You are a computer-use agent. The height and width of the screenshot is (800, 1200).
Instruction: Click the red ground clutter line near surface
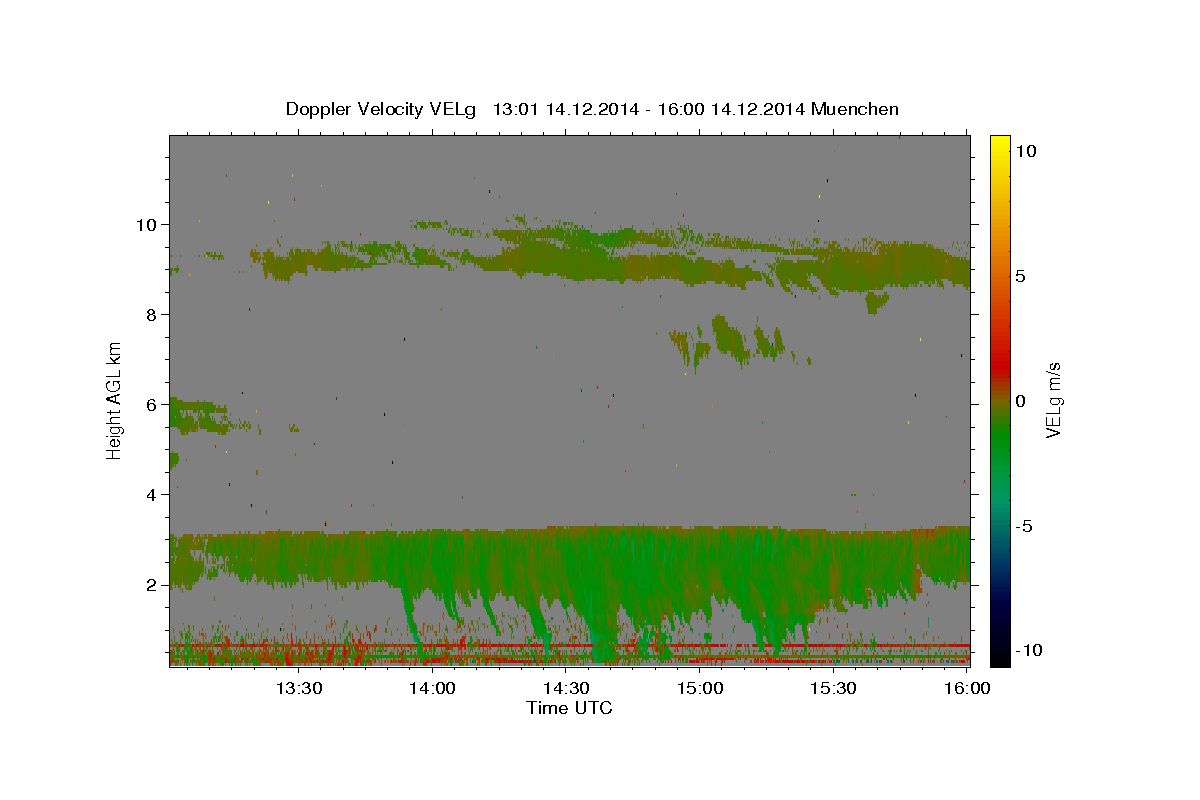coord(570,646)
